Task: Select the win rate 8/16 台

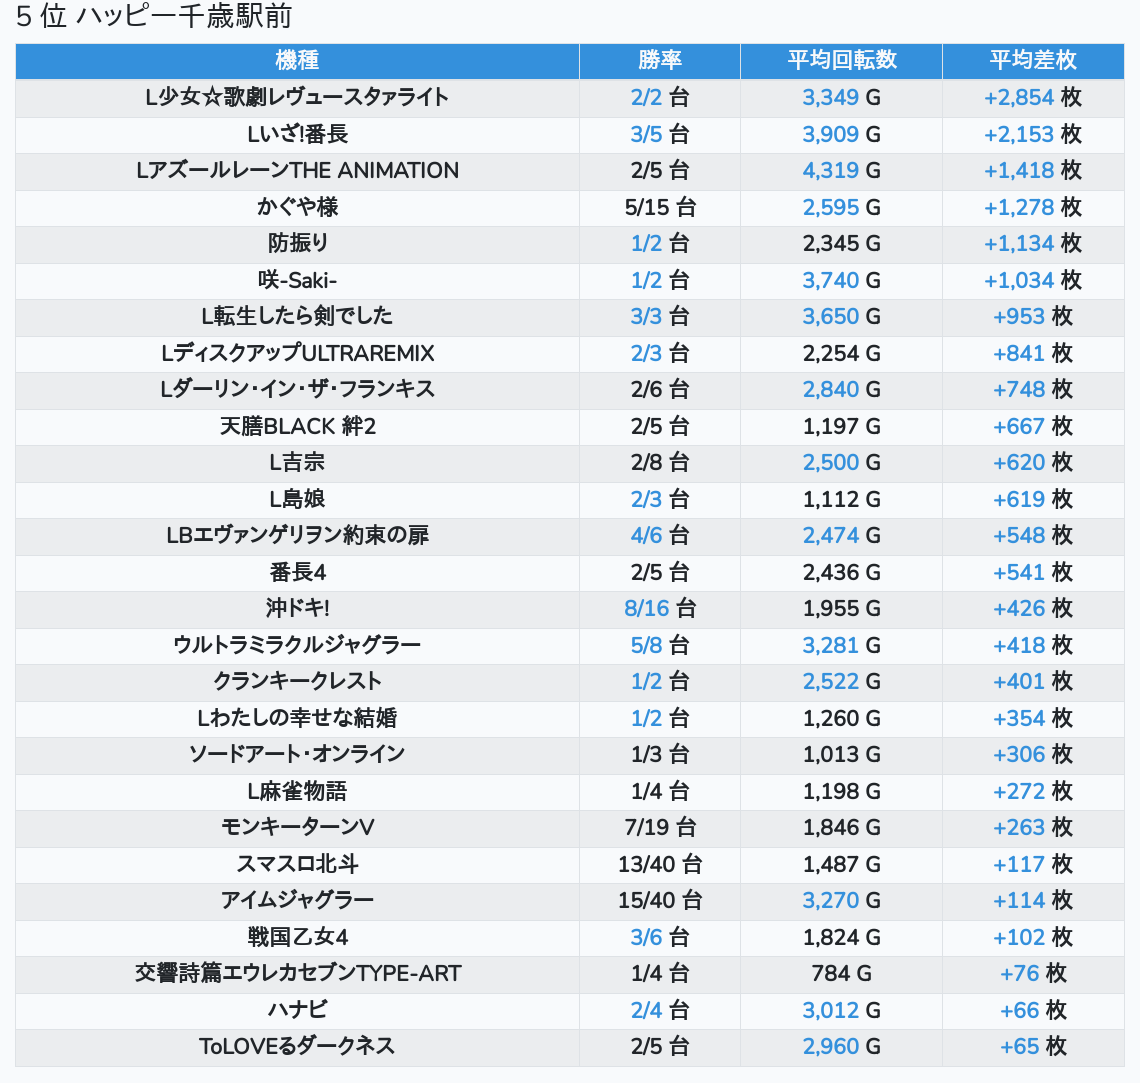Action: (659, 609)
